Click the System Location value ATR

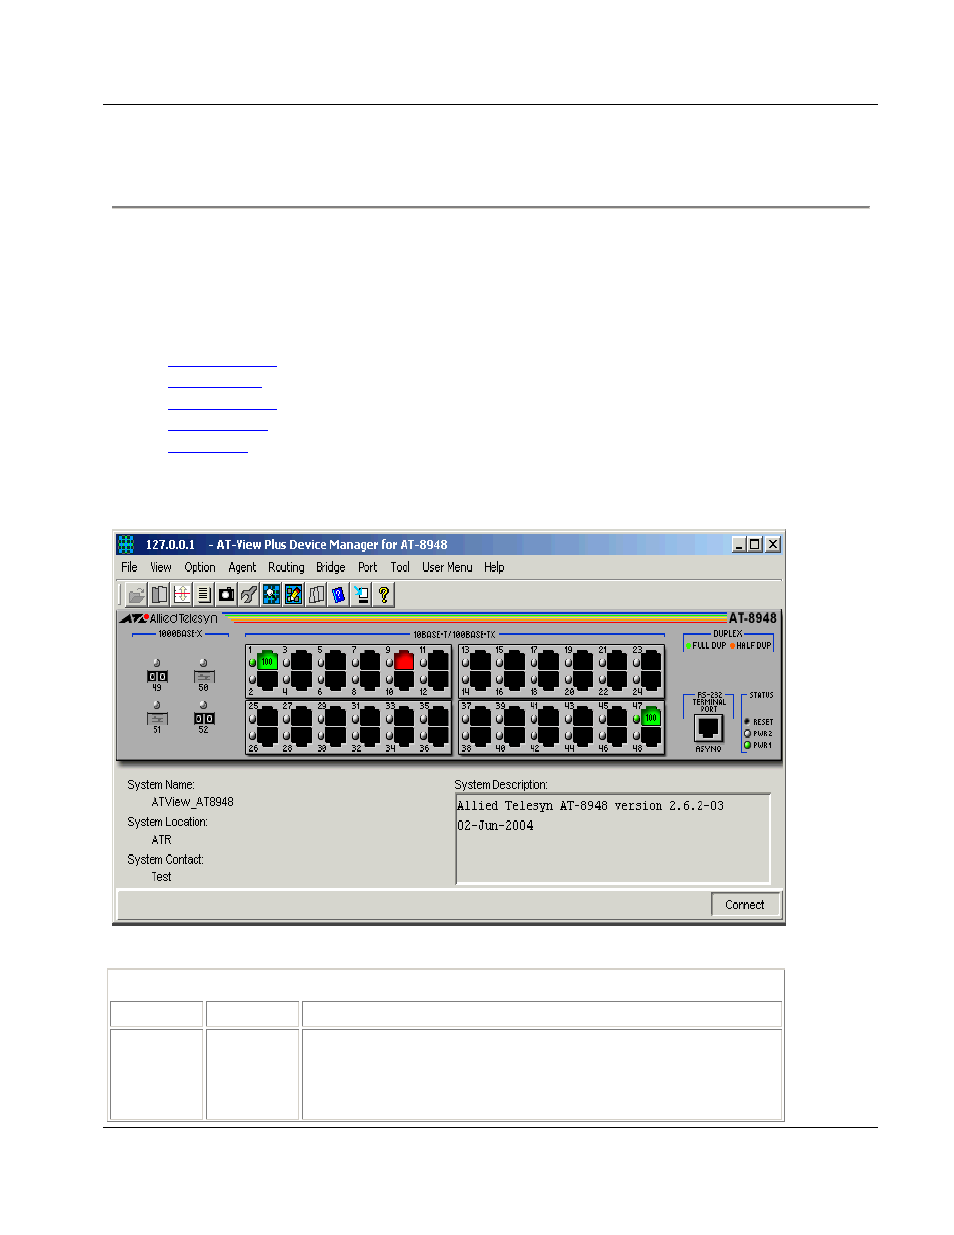click(162, 840)
